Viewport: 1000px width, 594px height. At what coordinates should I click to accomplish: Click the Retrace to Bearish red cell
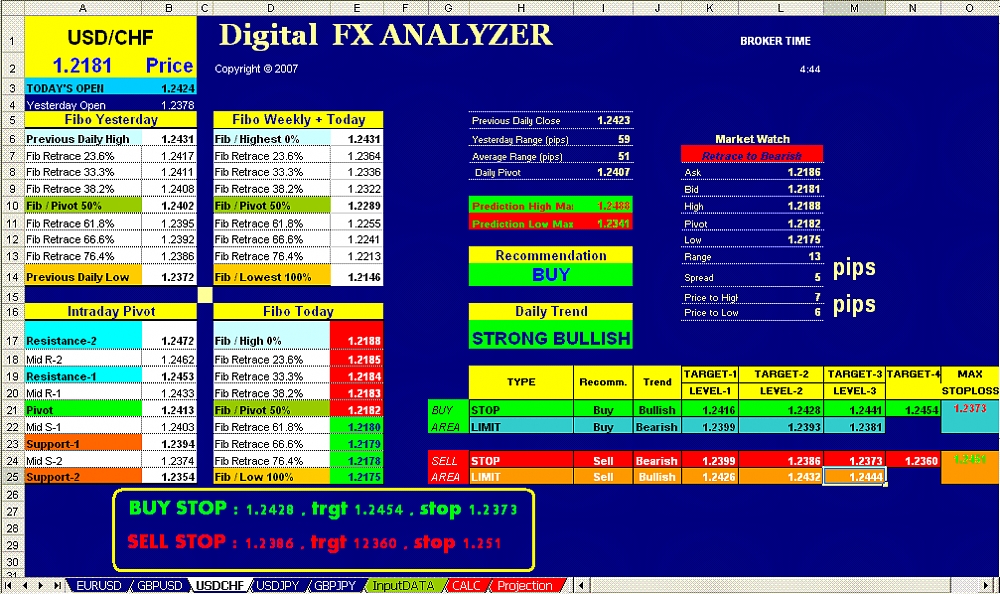tap(752, 156)
